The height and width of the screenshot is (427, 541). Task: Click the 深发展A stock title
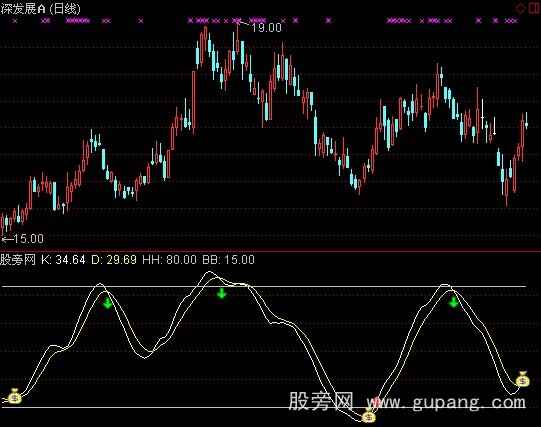point(23,9)
